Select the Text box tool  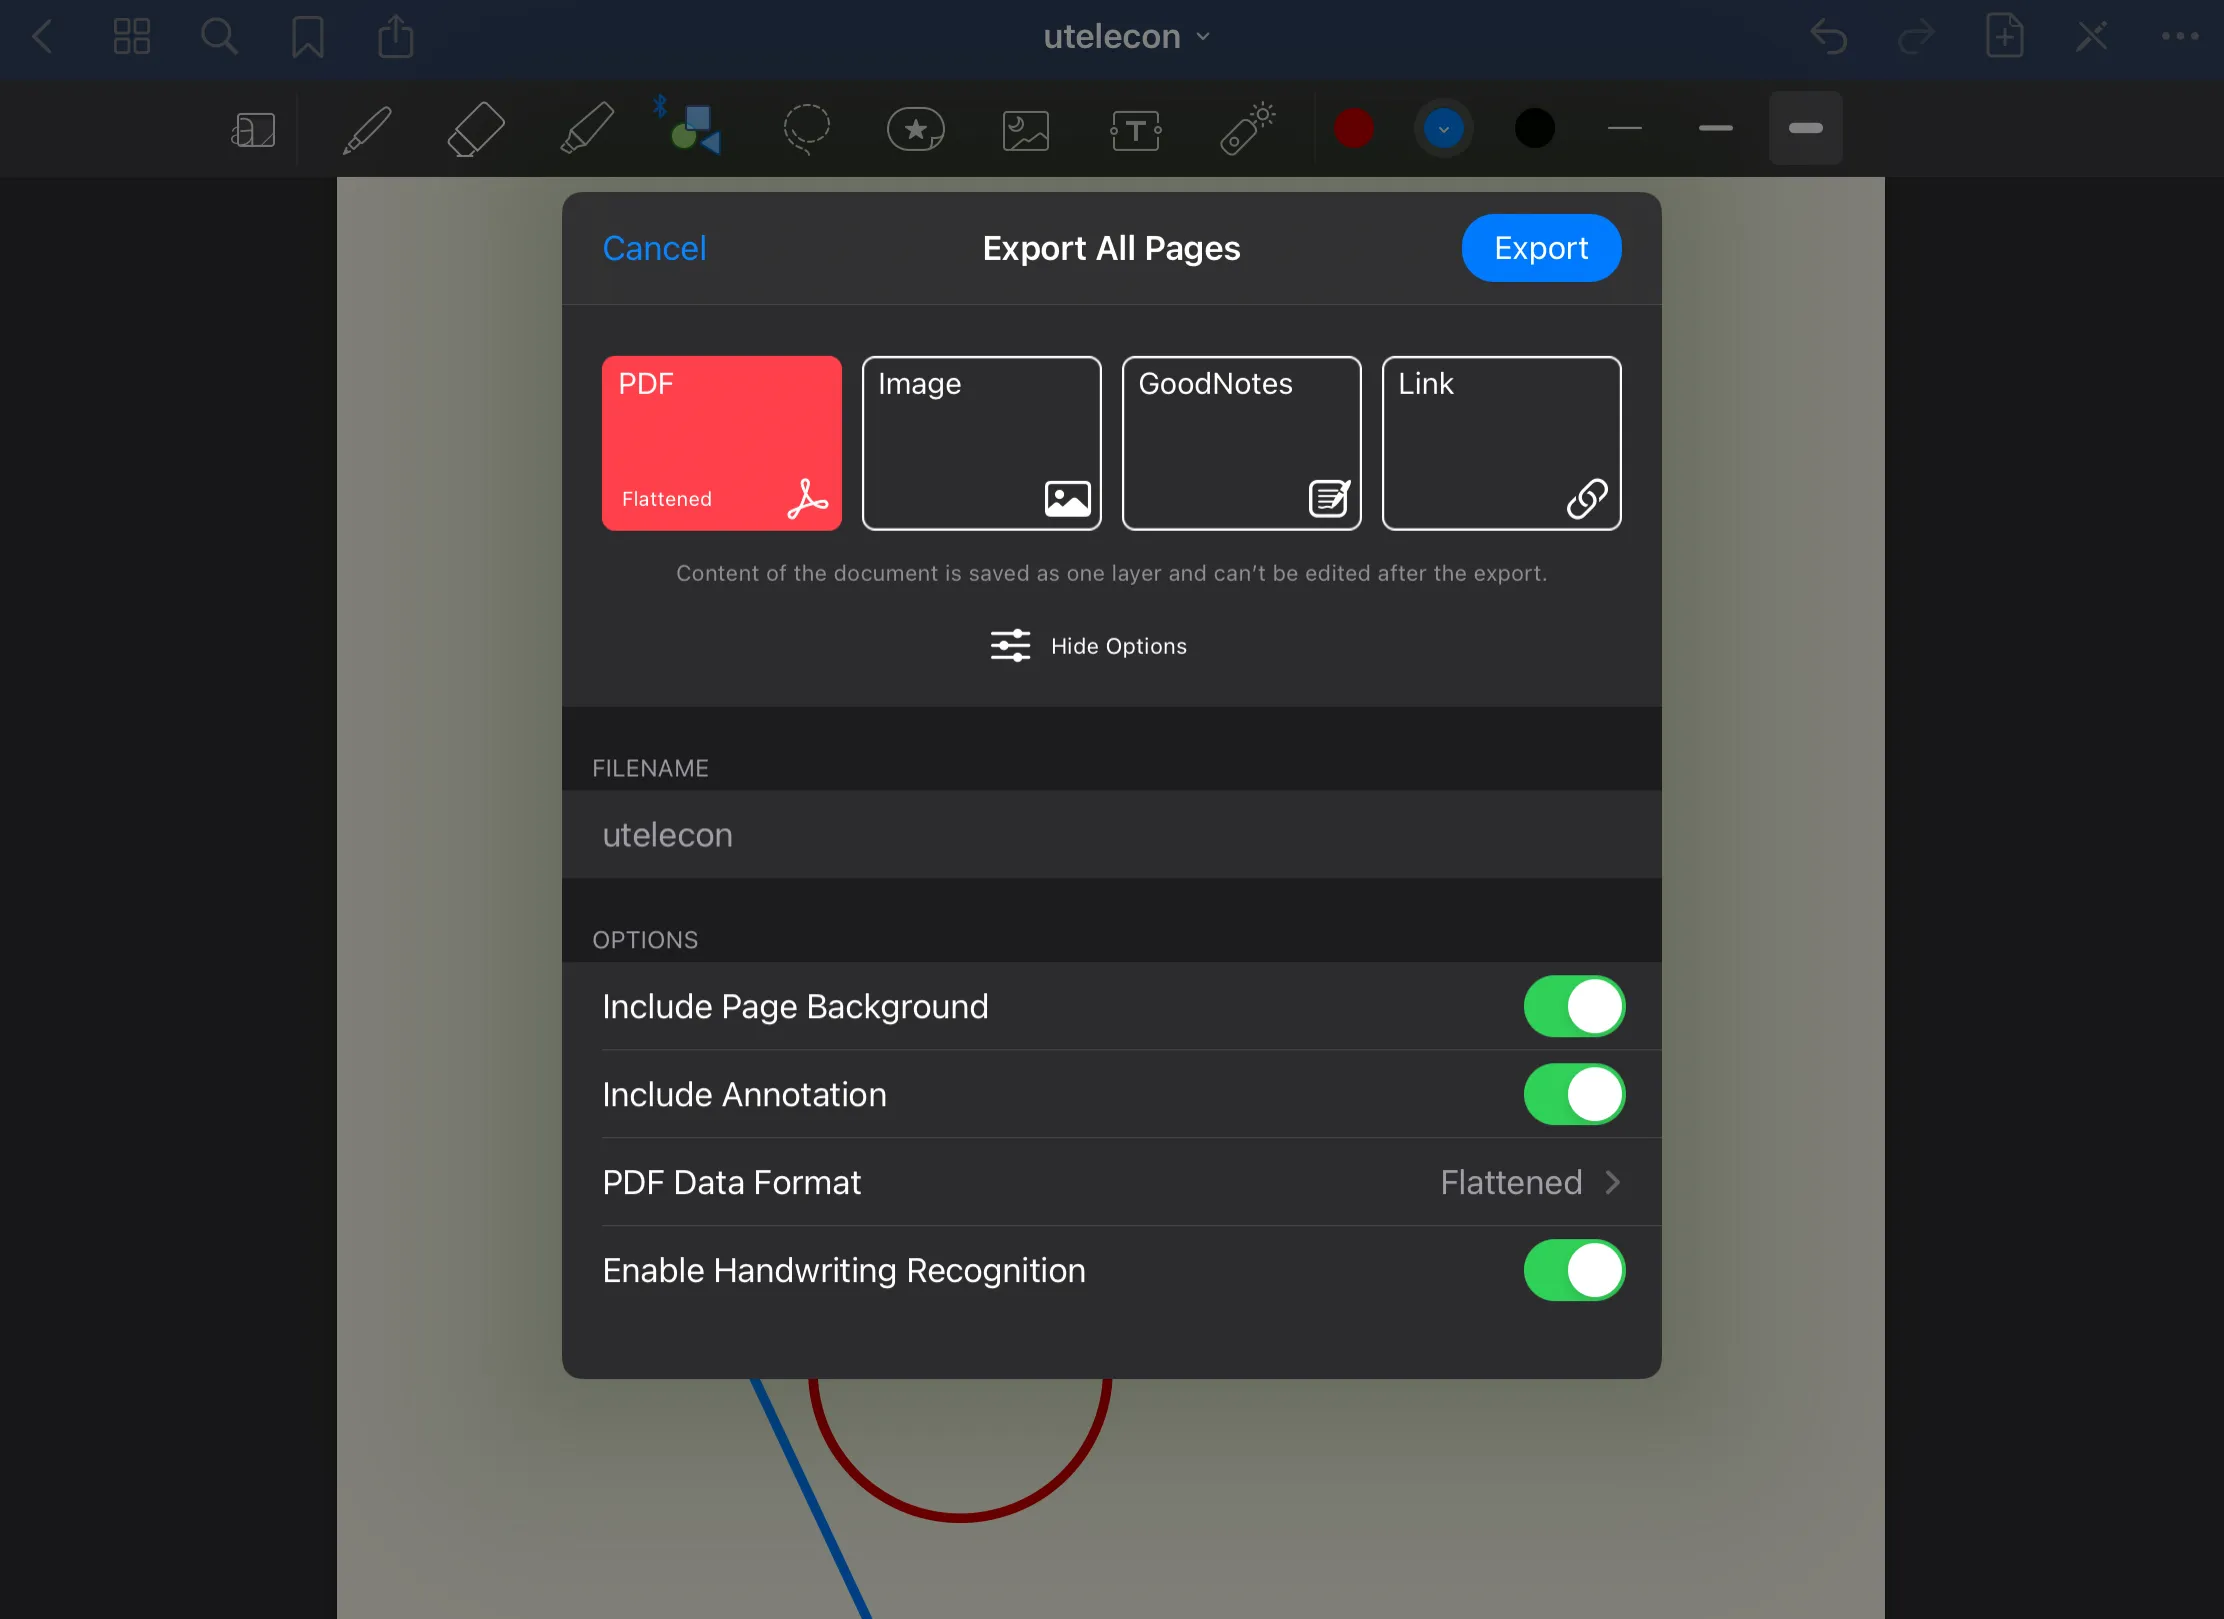1135,130
